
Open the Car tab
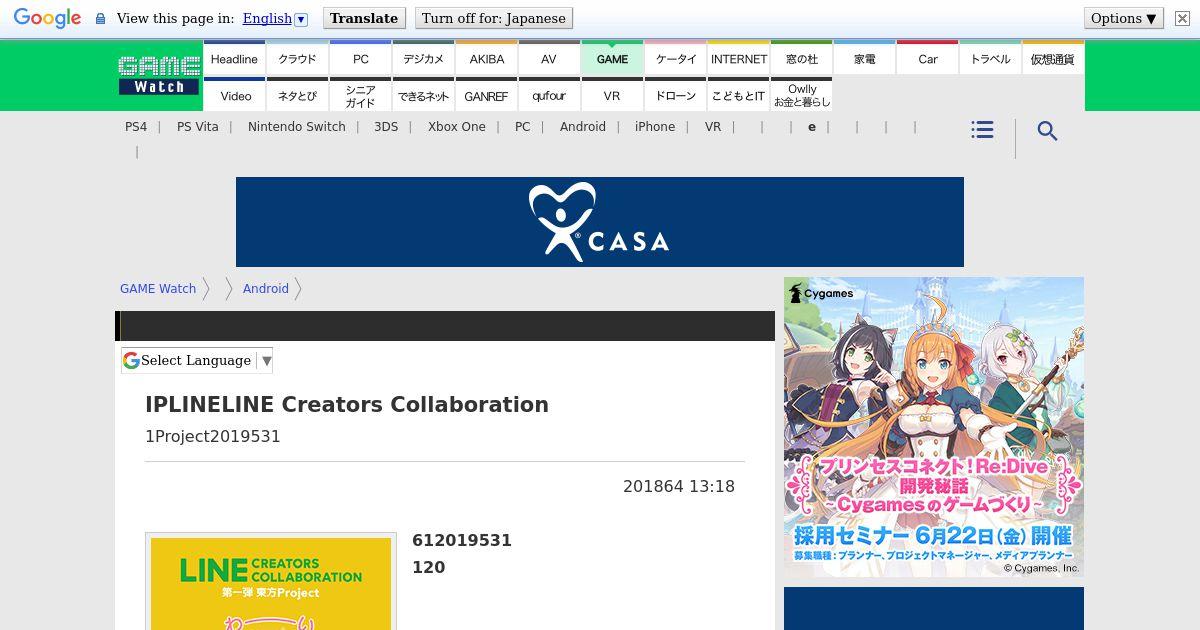927,58
